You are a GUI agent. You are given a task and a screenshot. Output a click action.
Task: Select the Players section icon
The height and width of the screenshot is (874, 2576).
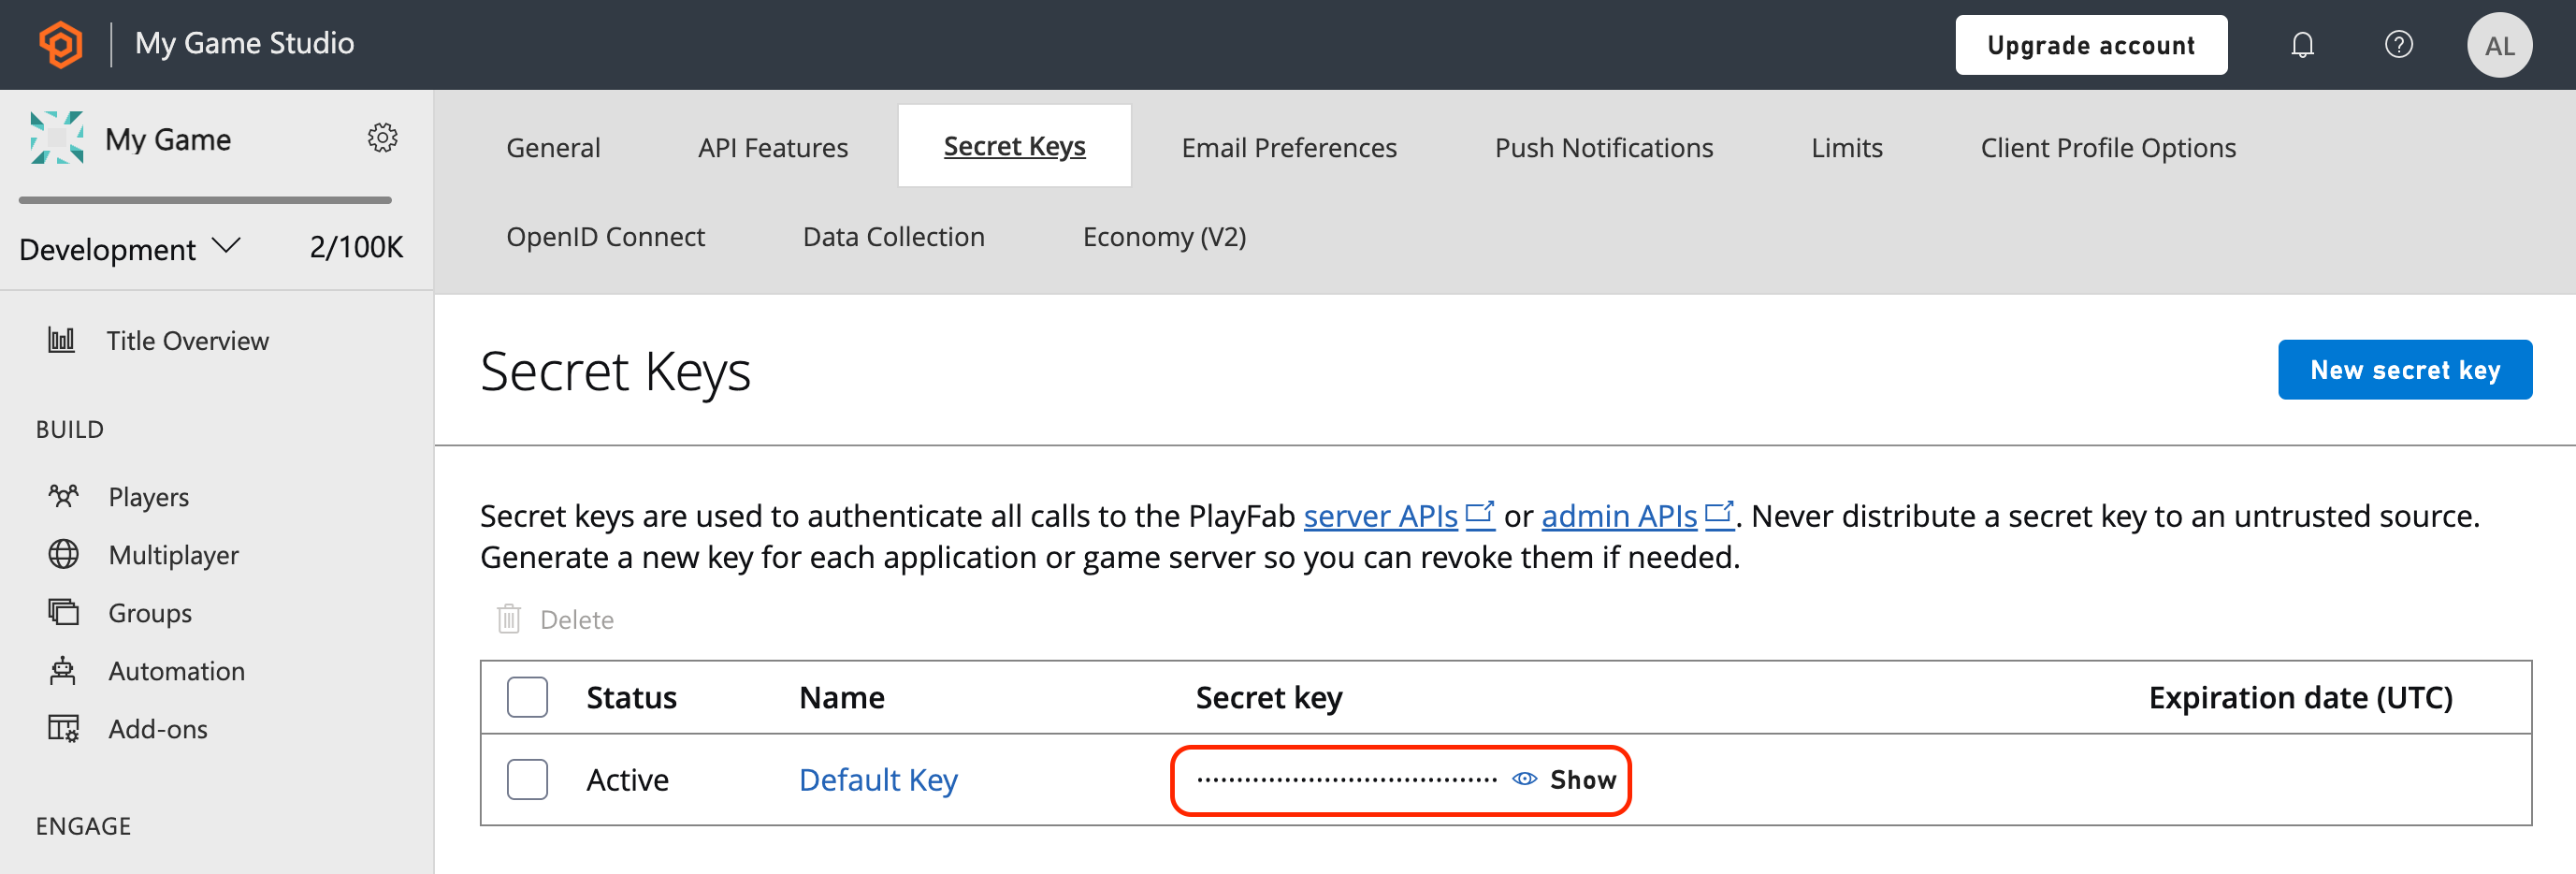62,496
